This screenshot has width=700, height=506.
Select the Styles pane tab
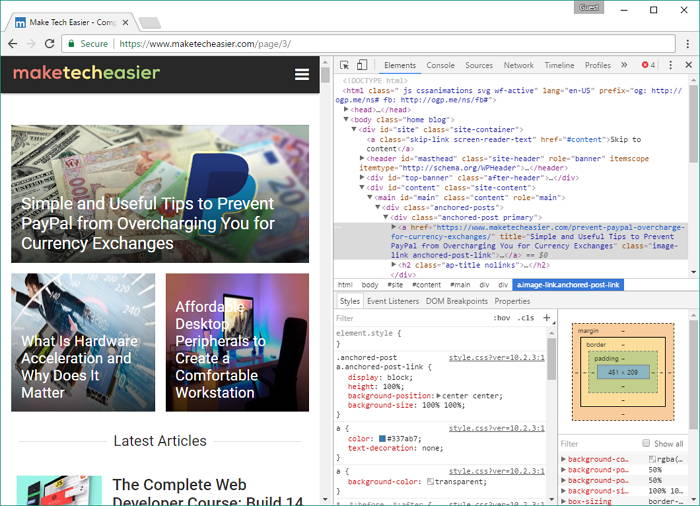click(x=350, y=301)
